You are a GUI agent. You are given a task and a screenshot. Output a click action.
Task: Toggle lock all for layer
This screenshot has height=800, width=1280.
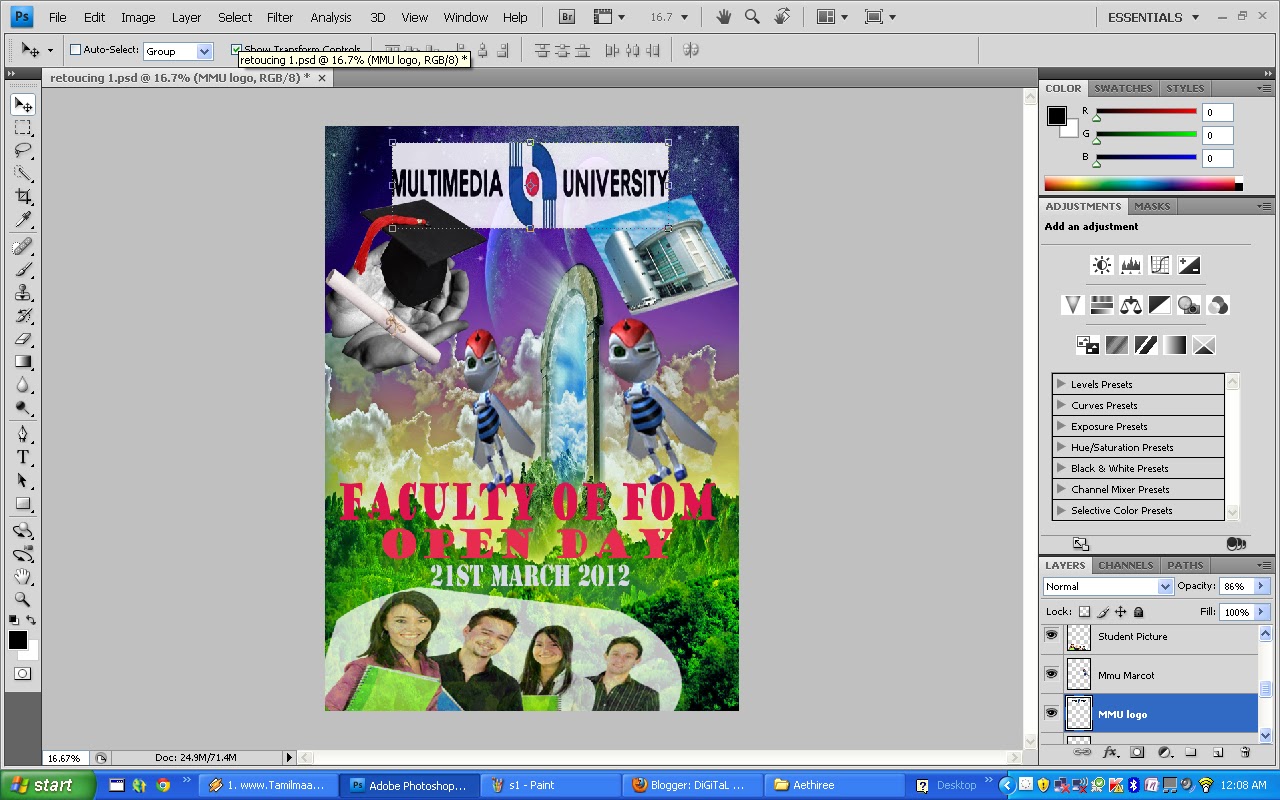coord(1138,612)
